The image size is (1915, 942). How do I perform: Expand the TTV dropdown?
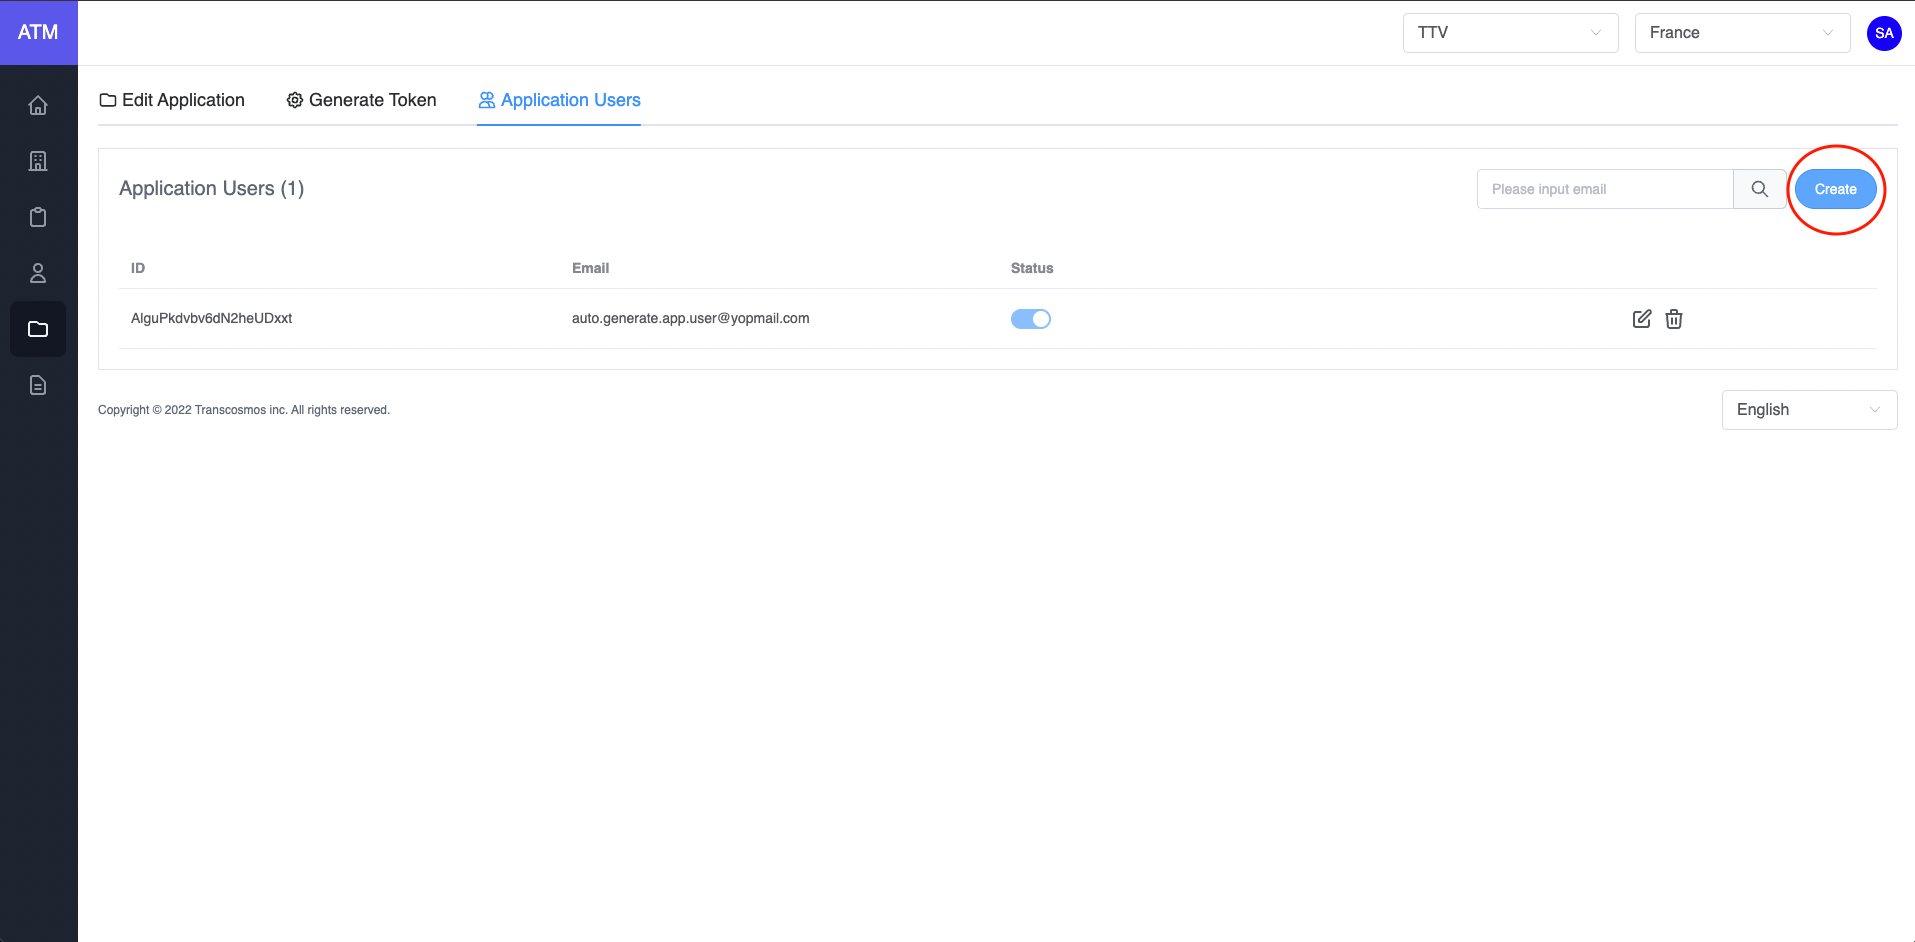(1509, 33)
